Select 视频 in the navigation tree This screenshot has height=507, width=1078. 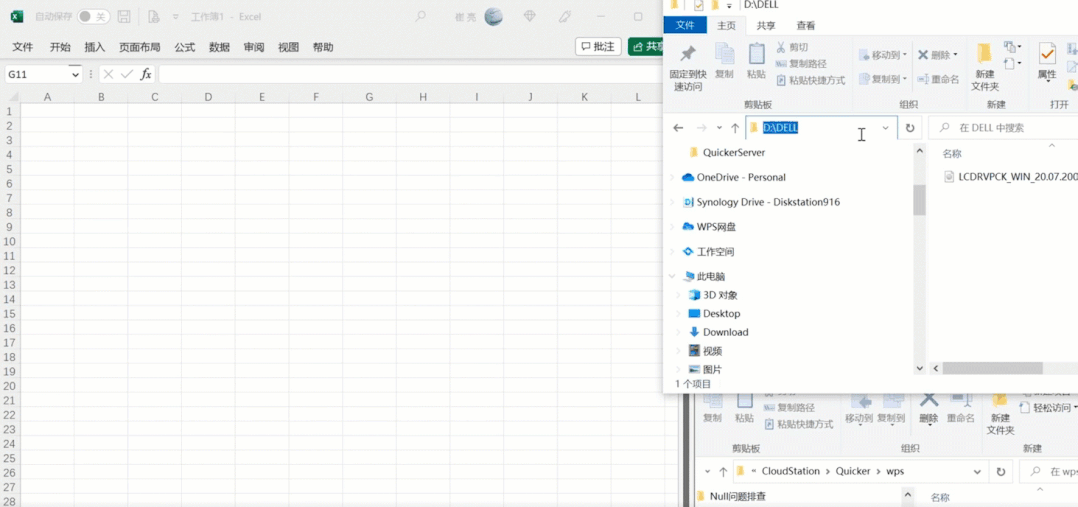pos(712,351)
